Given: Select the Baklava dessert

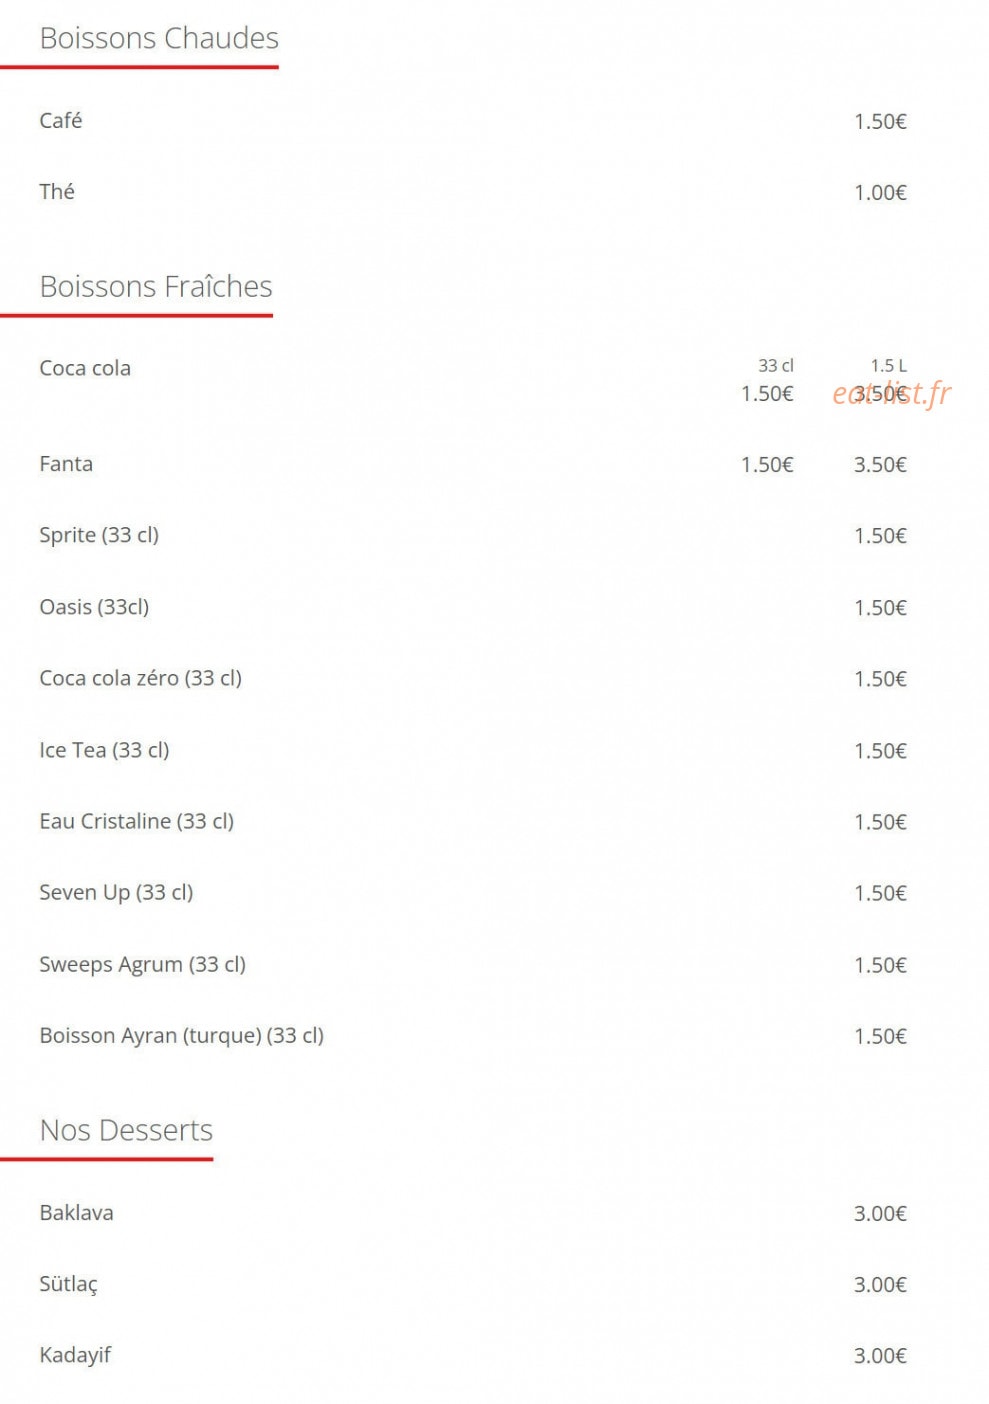Looking at the screenshot, I should (x=77, y=1213).
